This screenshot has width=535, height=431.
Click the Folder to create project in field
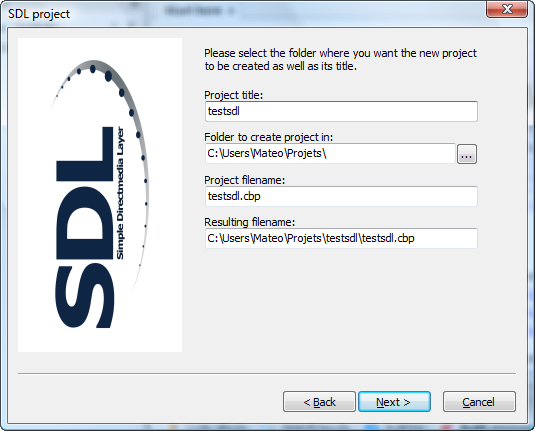click(x=330, y=154)
